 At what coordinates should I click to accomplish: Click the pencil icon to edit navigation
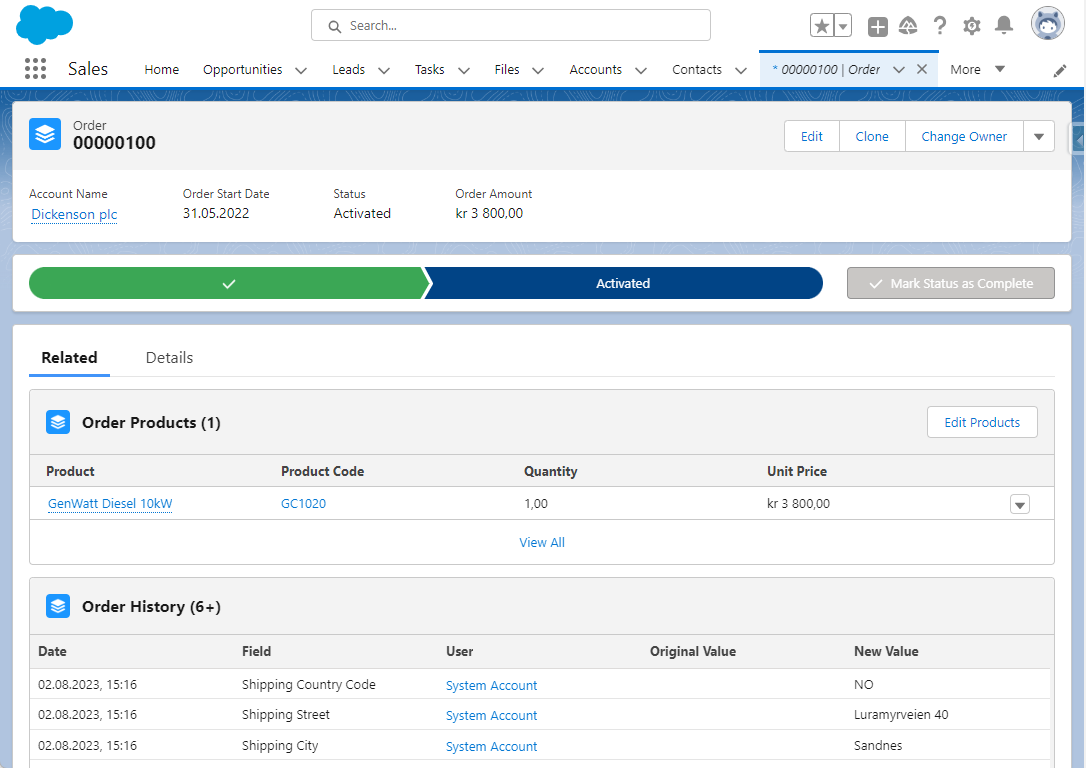[x=1060, y=71]
